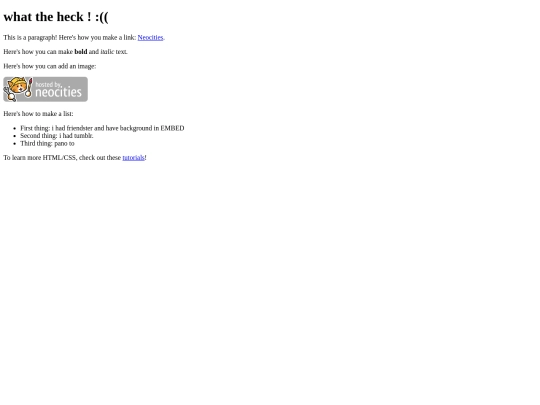Image resolution: width=540 pixels, height=405 pixels.
Task: Click the bullet before 'Second thing'
Action: 14,136
